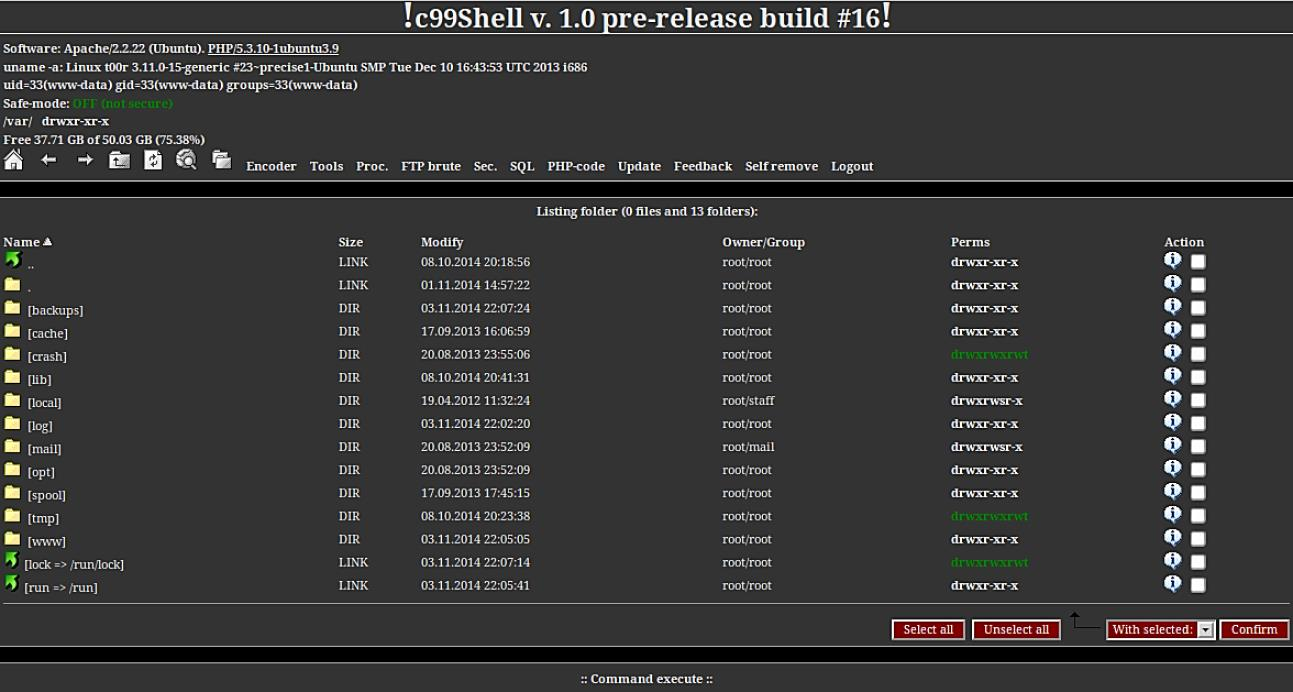
Task: Go back with the left arrow icon
Action: pos(48,161)
